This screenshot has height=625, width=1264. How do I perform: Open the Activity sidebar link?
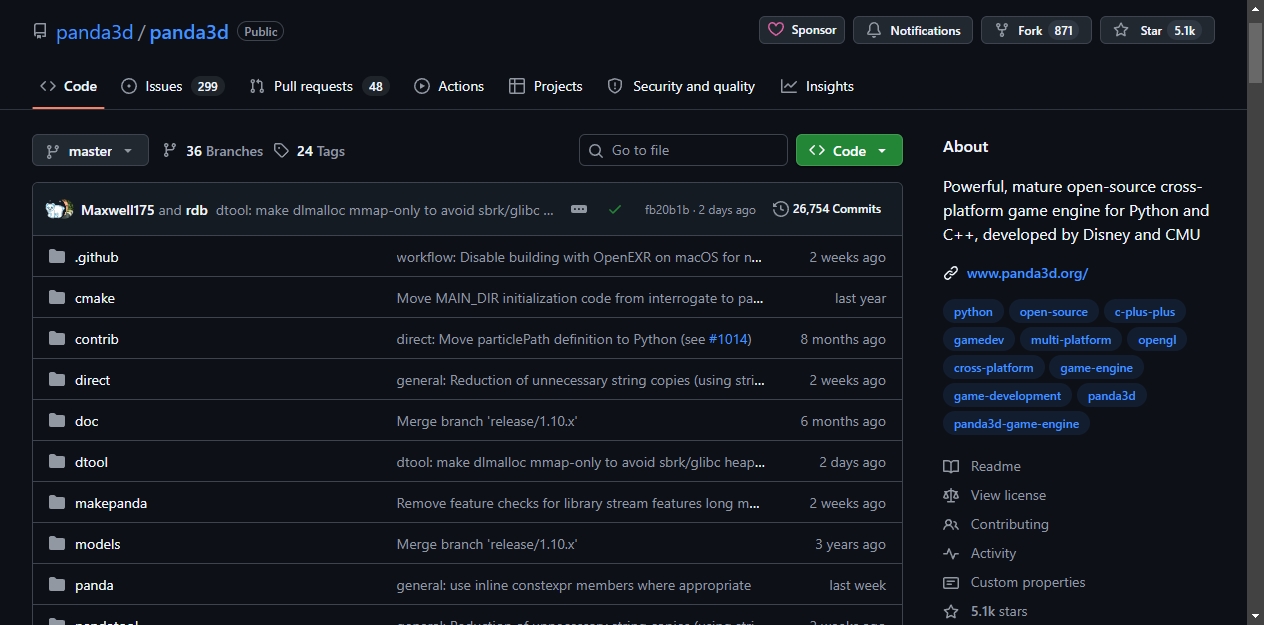click(980, 553)
